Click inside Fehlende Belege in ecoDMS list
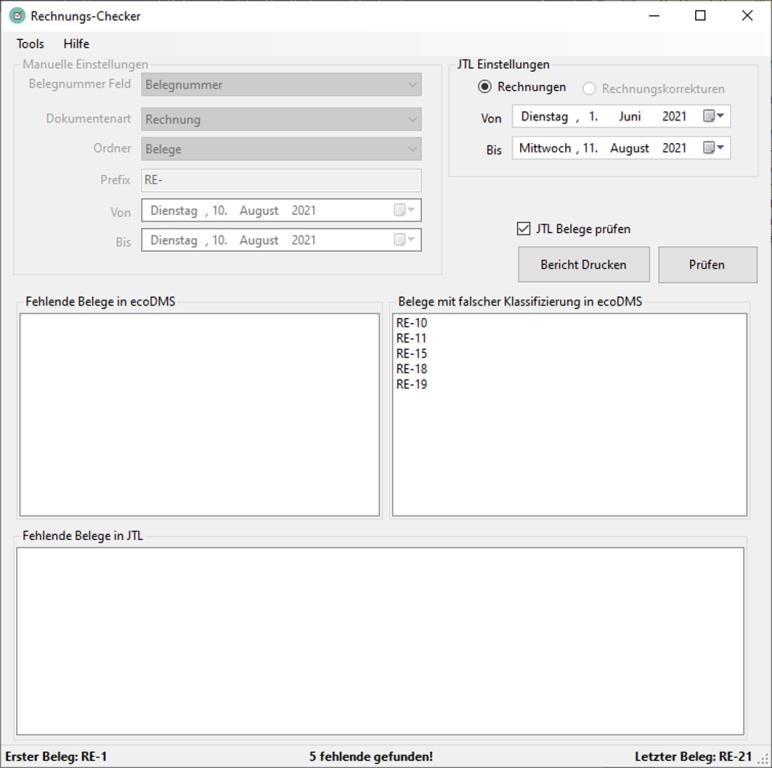772x768 pixels. pyautogui.click(x=199, y=415)
